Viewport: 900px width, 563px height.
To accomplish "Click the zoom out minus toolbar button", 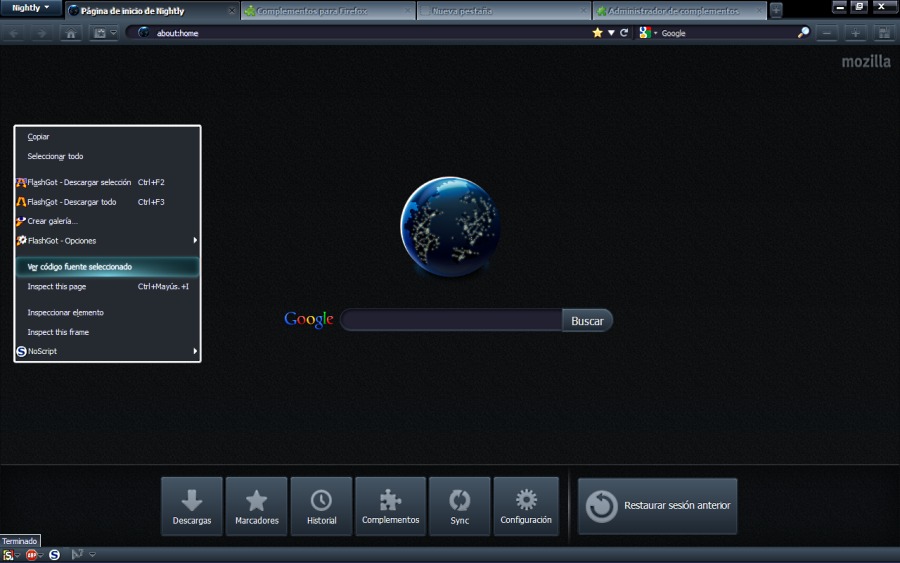I will 827,33.
